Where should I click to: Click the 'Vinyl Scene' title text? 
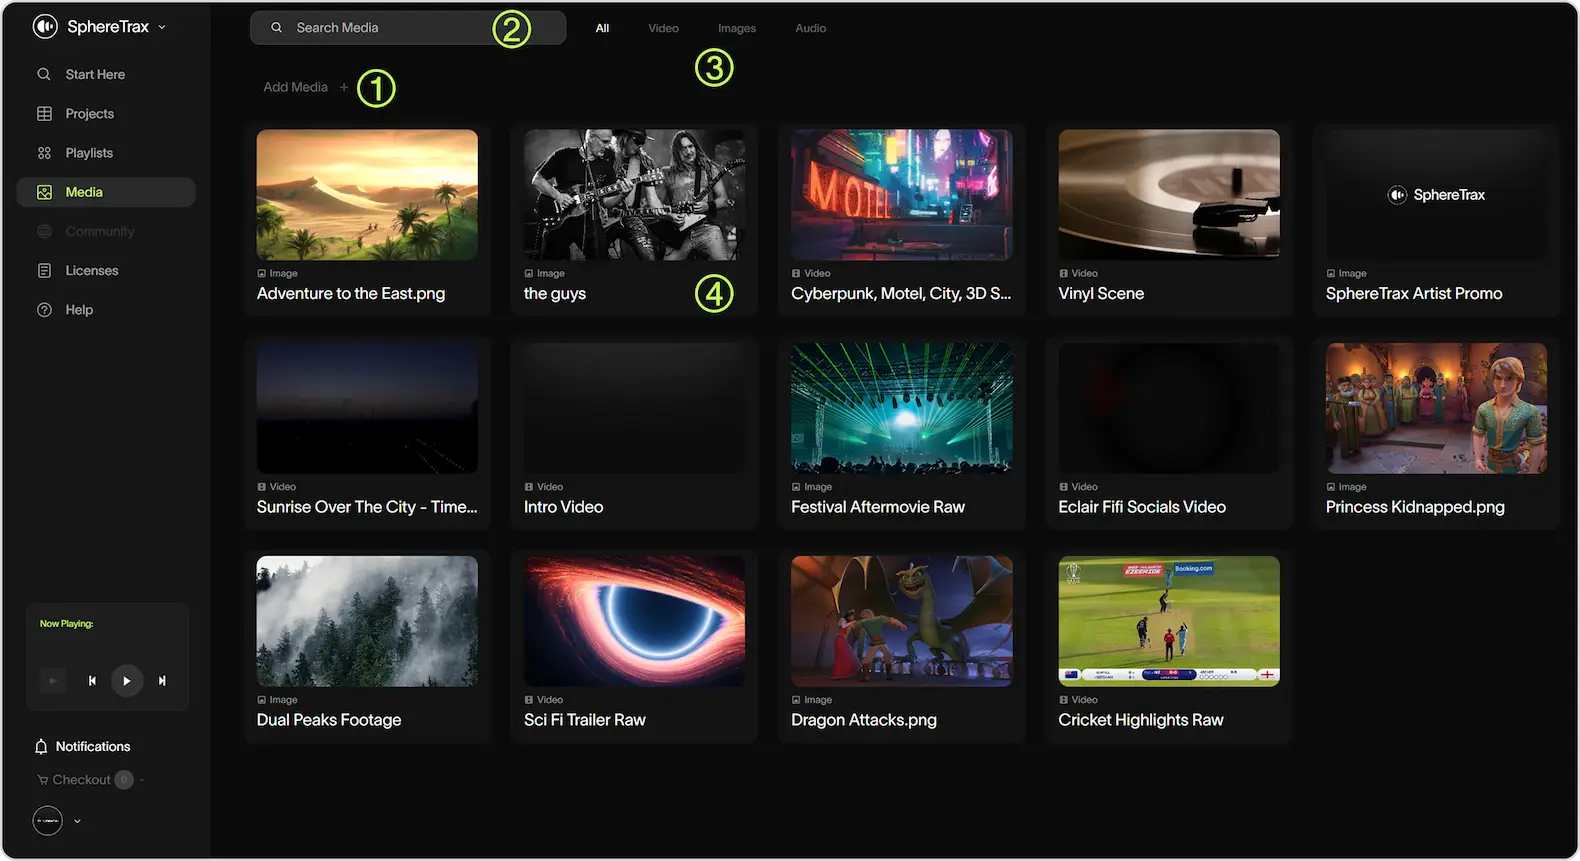tap(1101, 294)
